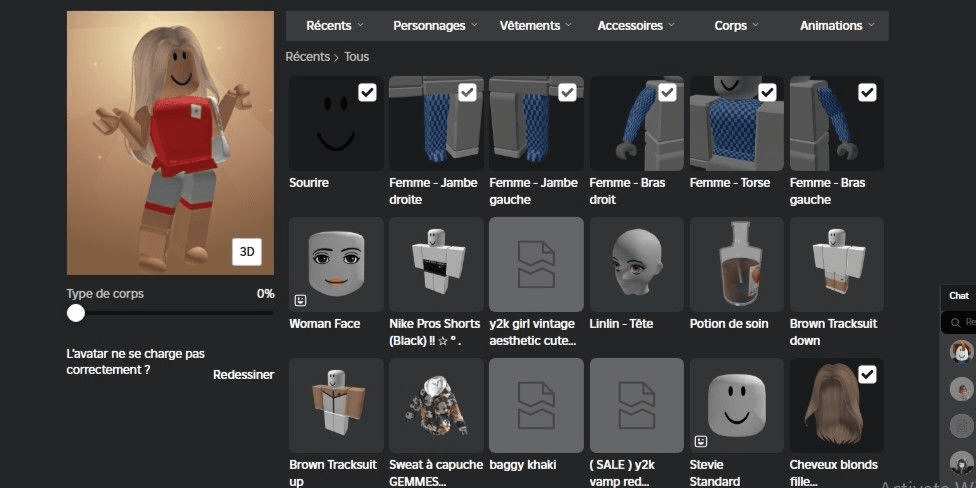Image resolution: width=976 pixels, height=488 pixels.
Task: Click the Sourire face thumbnail
Action: 336,123
